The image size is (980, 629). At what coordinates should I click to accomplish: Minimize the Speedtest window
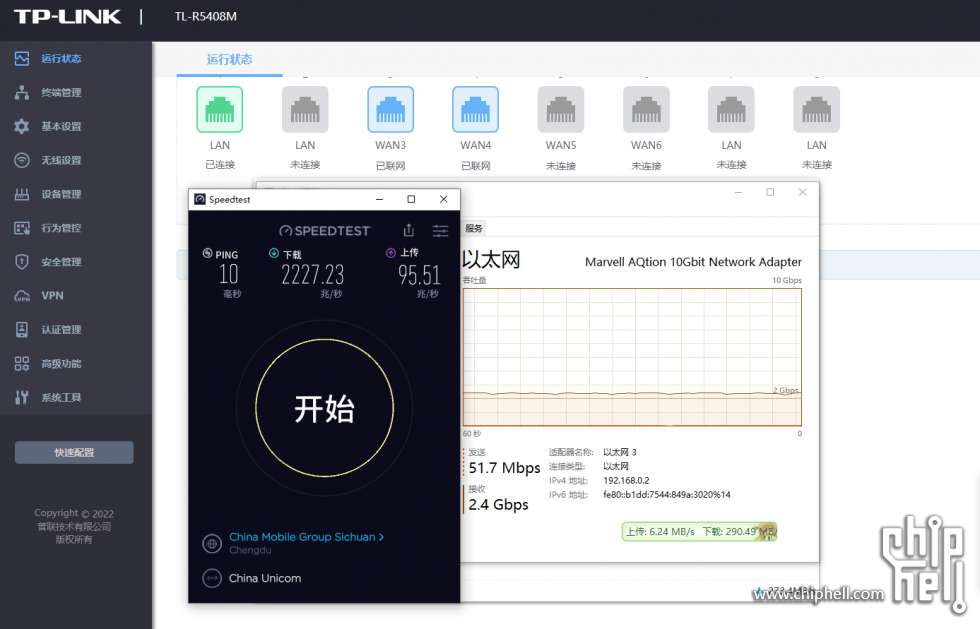[x=379, y=199]
